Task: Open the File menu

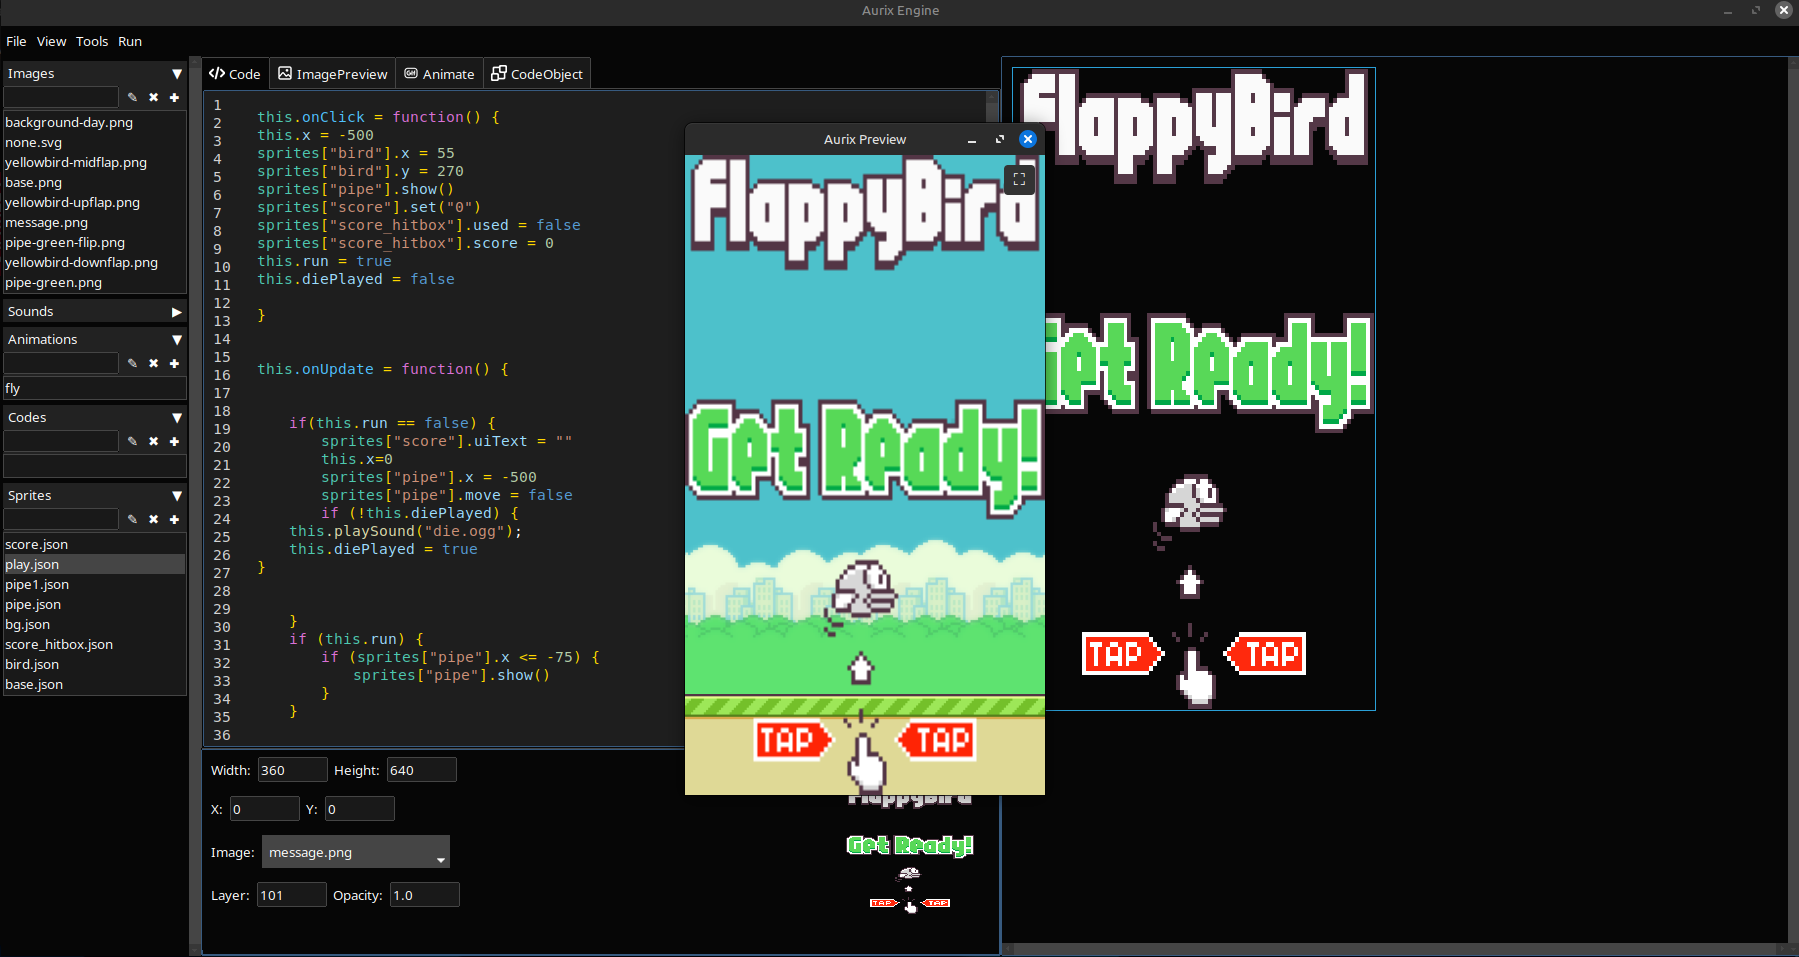Action: pos(16,41)
